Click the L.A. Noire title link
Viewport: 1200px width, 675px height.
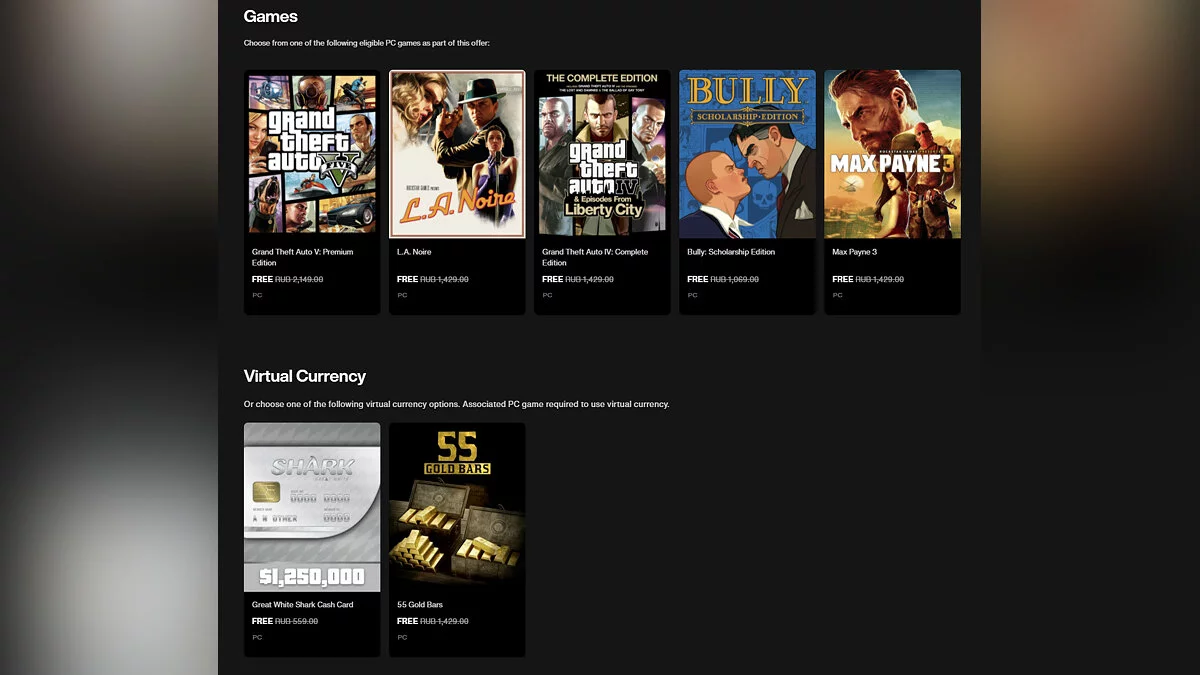click(414, 252)
